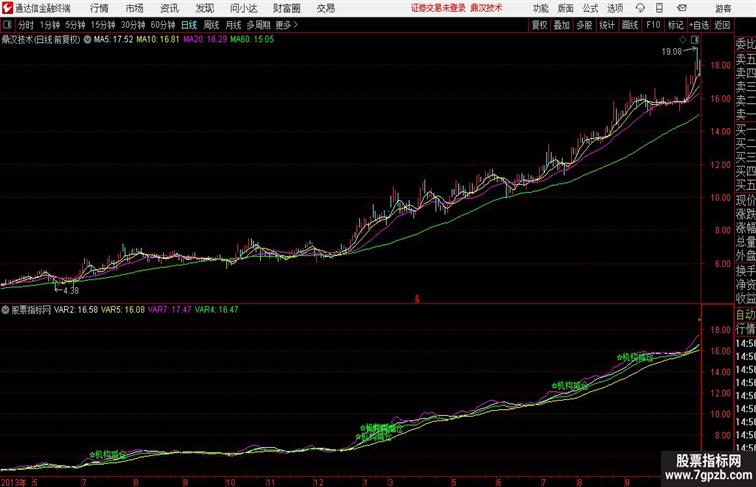Select the 月线 monthly period
756x487 pixels.
233,25
